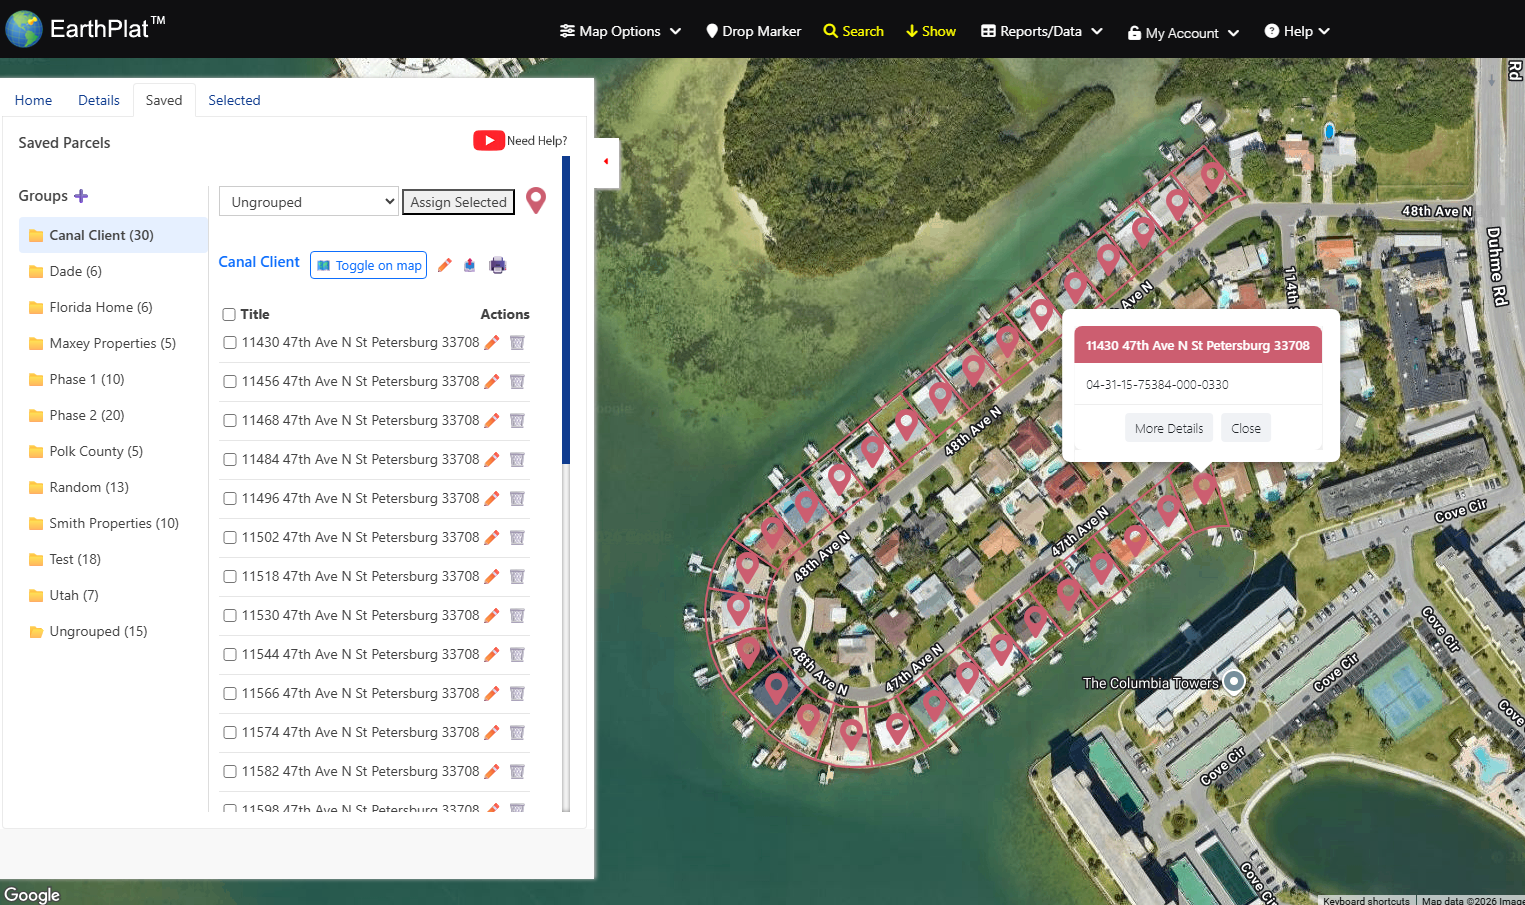Open the edit pencil for Canal Client group

[444, 264]
